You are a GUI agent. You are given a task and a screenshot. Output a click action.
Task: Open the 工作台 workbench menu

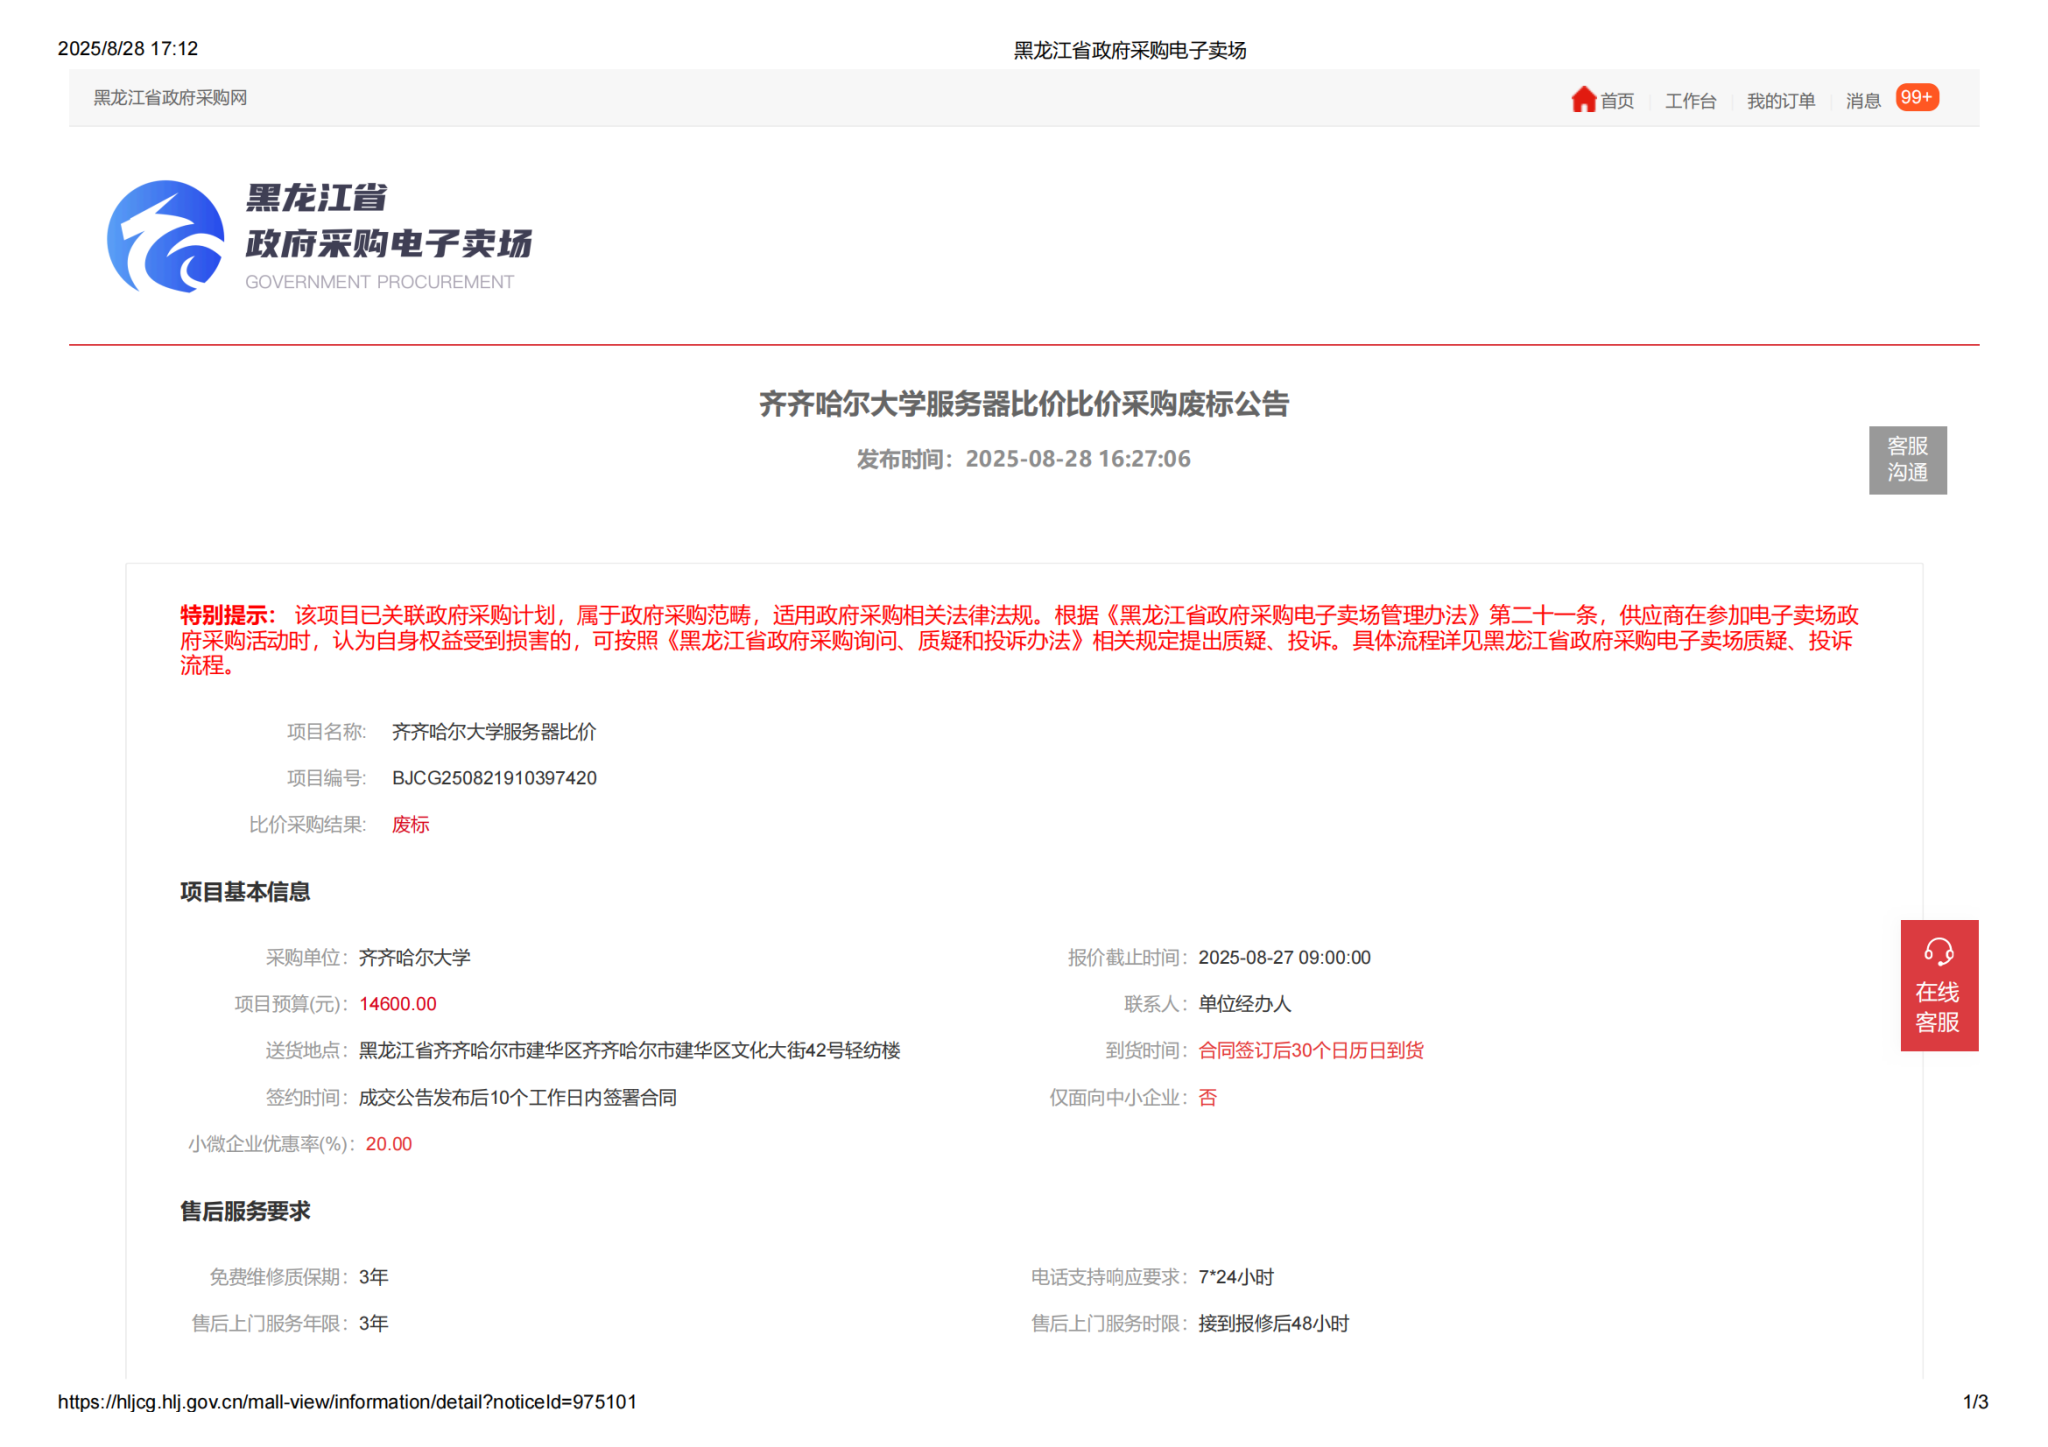1689,101
